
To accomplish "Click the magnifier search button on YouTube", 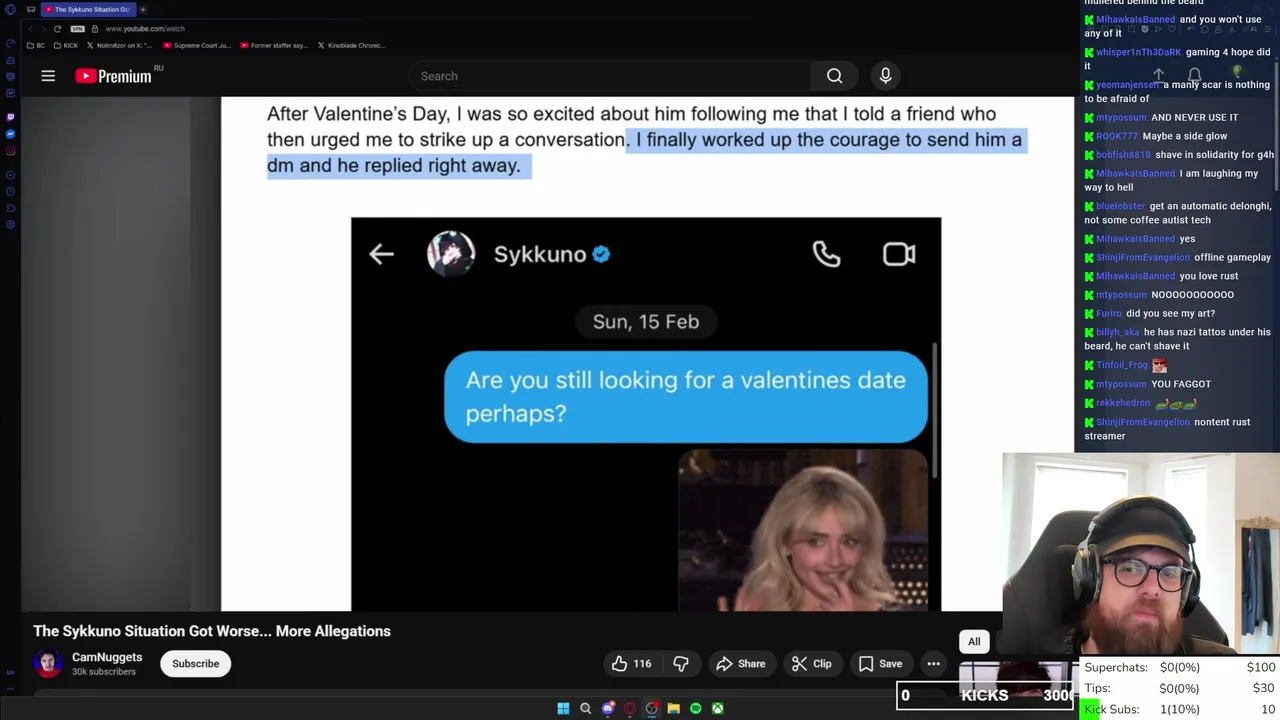I will pyautogui.click(x=834, y=76).
